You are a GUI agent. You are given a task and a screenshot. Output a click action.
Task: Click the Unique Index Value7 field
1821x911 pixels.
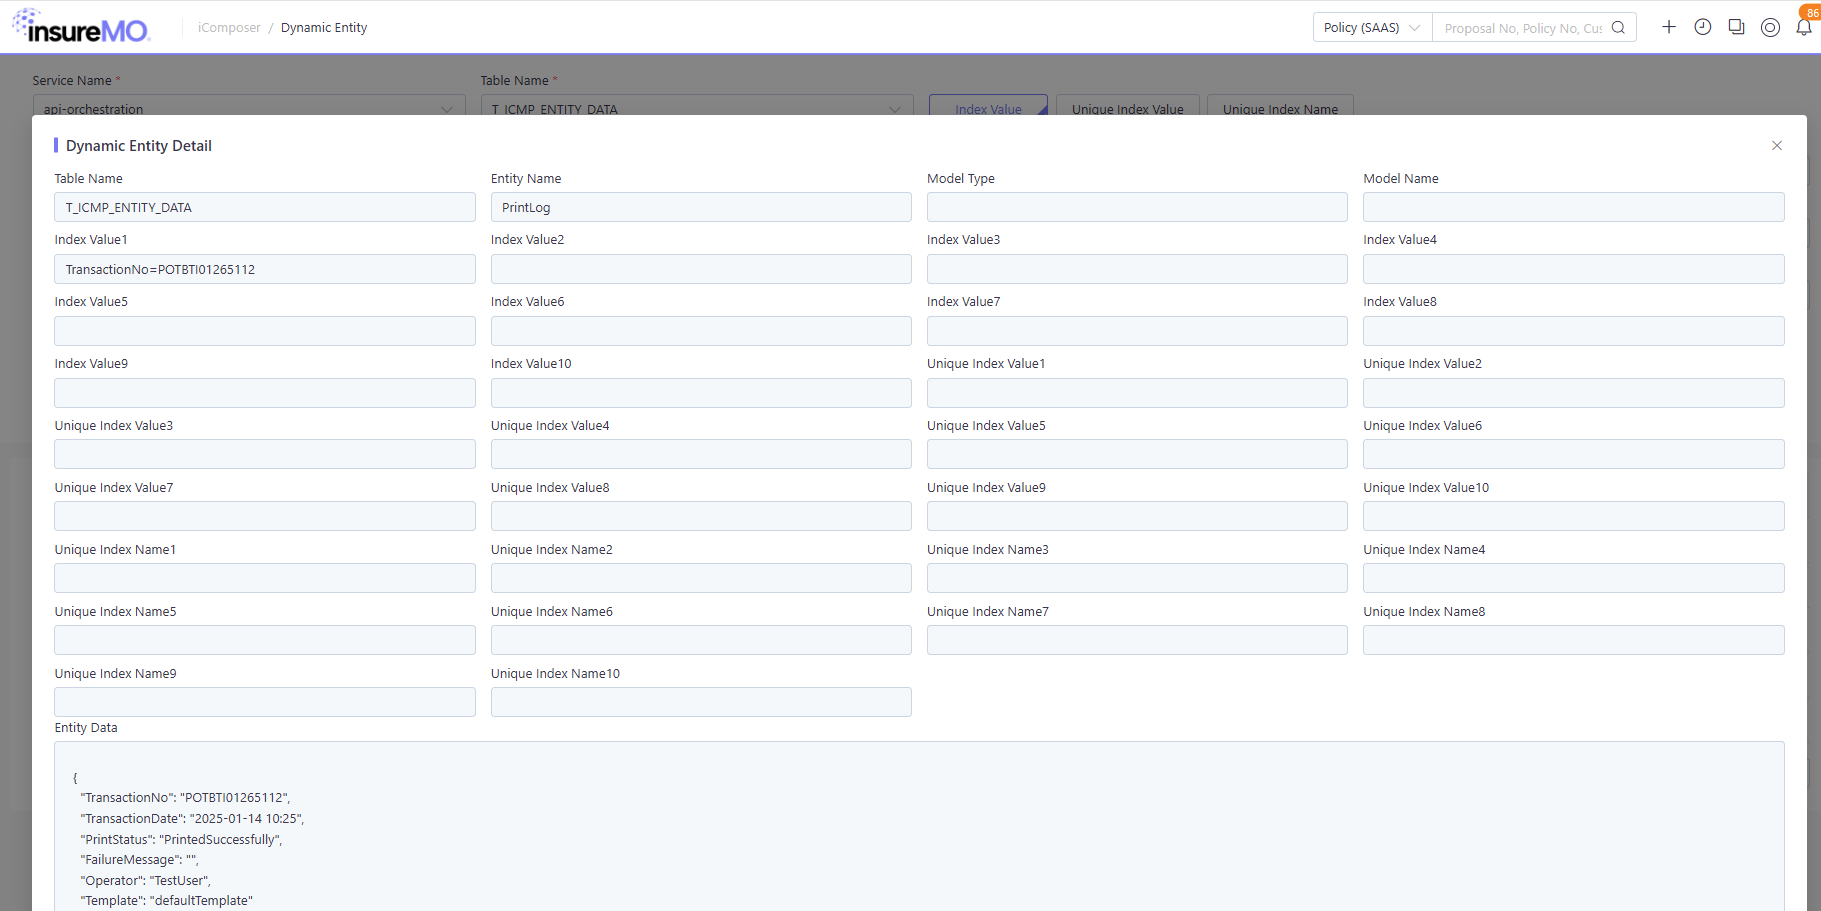pos(265,516)
